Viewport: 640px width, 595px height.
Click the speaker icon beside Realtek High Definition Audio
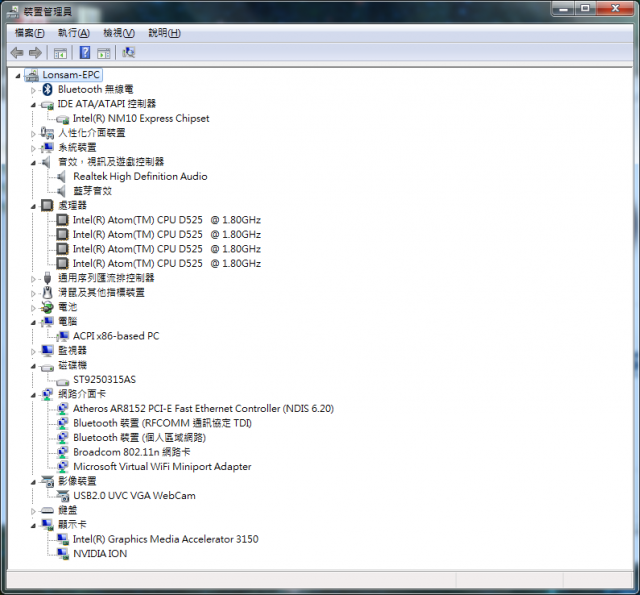click(61, 177)
